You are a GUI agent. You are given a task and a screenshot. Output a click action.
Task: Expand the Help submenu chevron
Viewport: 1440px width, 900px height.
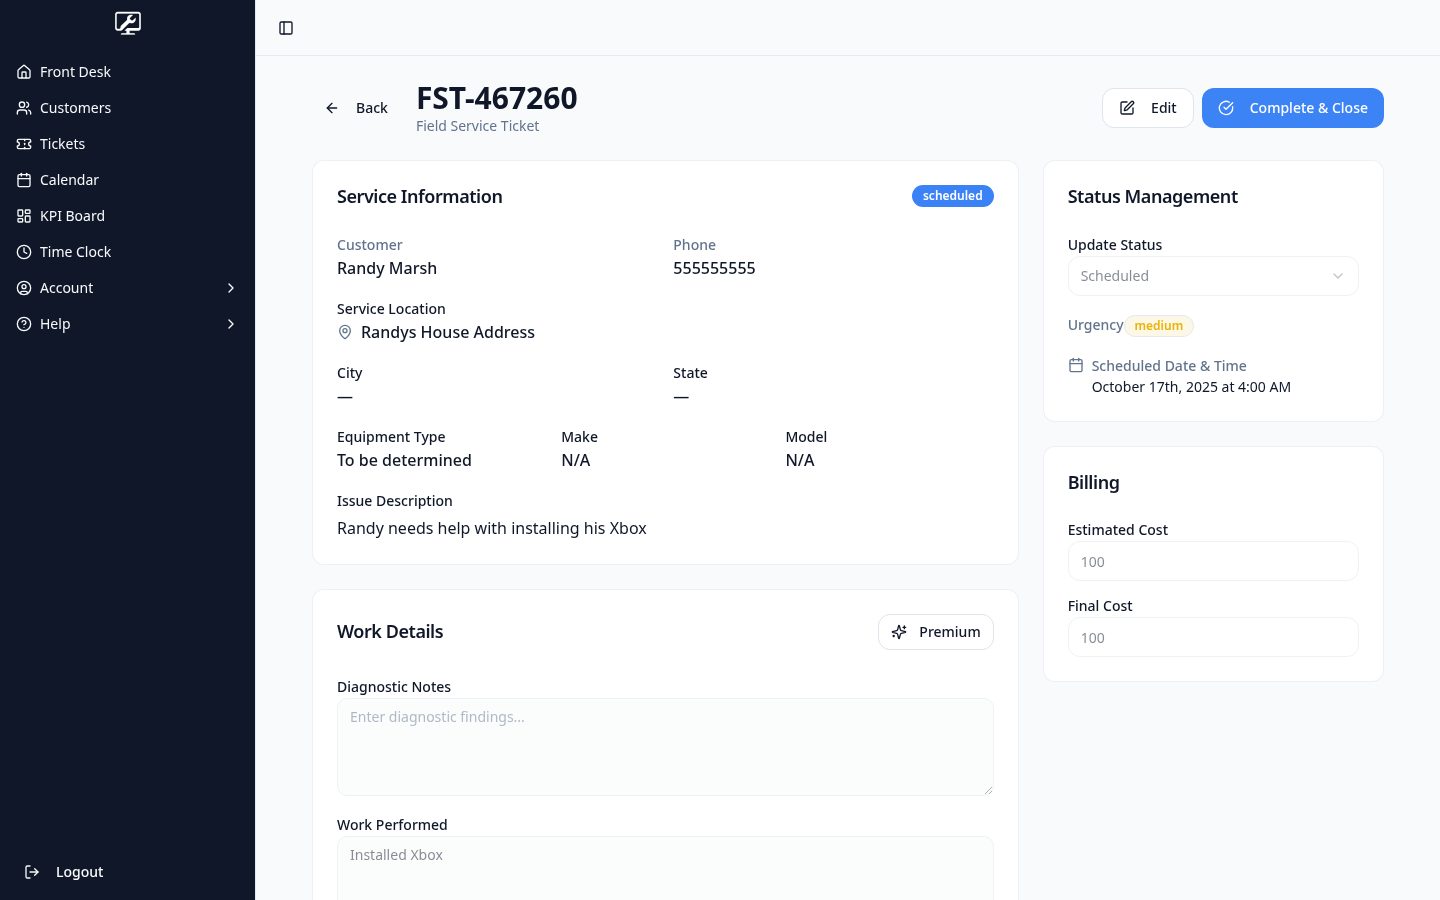tap(231, 324)
